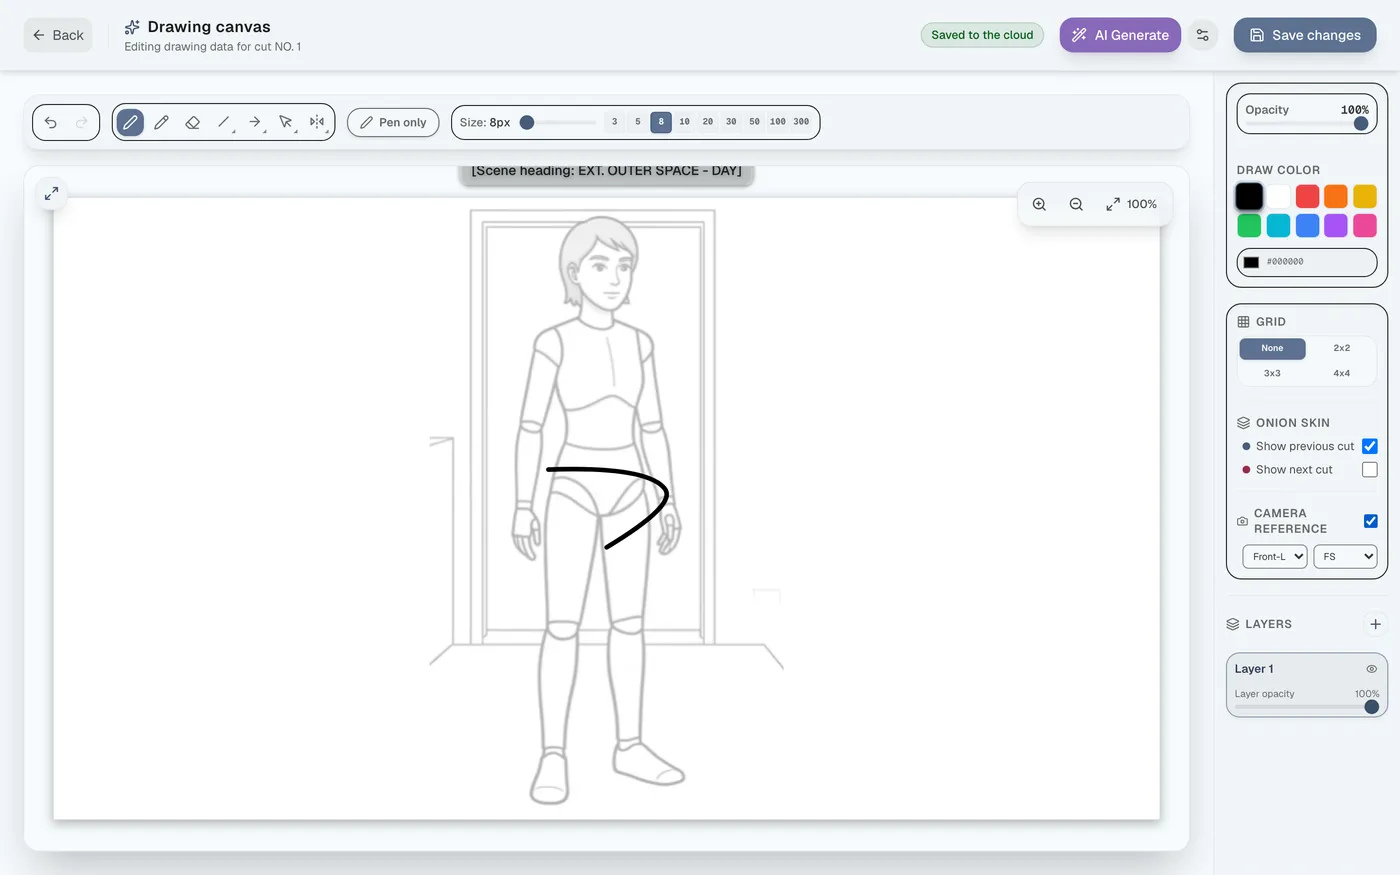Pick the pink color swatch
This screenshot has height=875, width=1400.
(1365, 226)
